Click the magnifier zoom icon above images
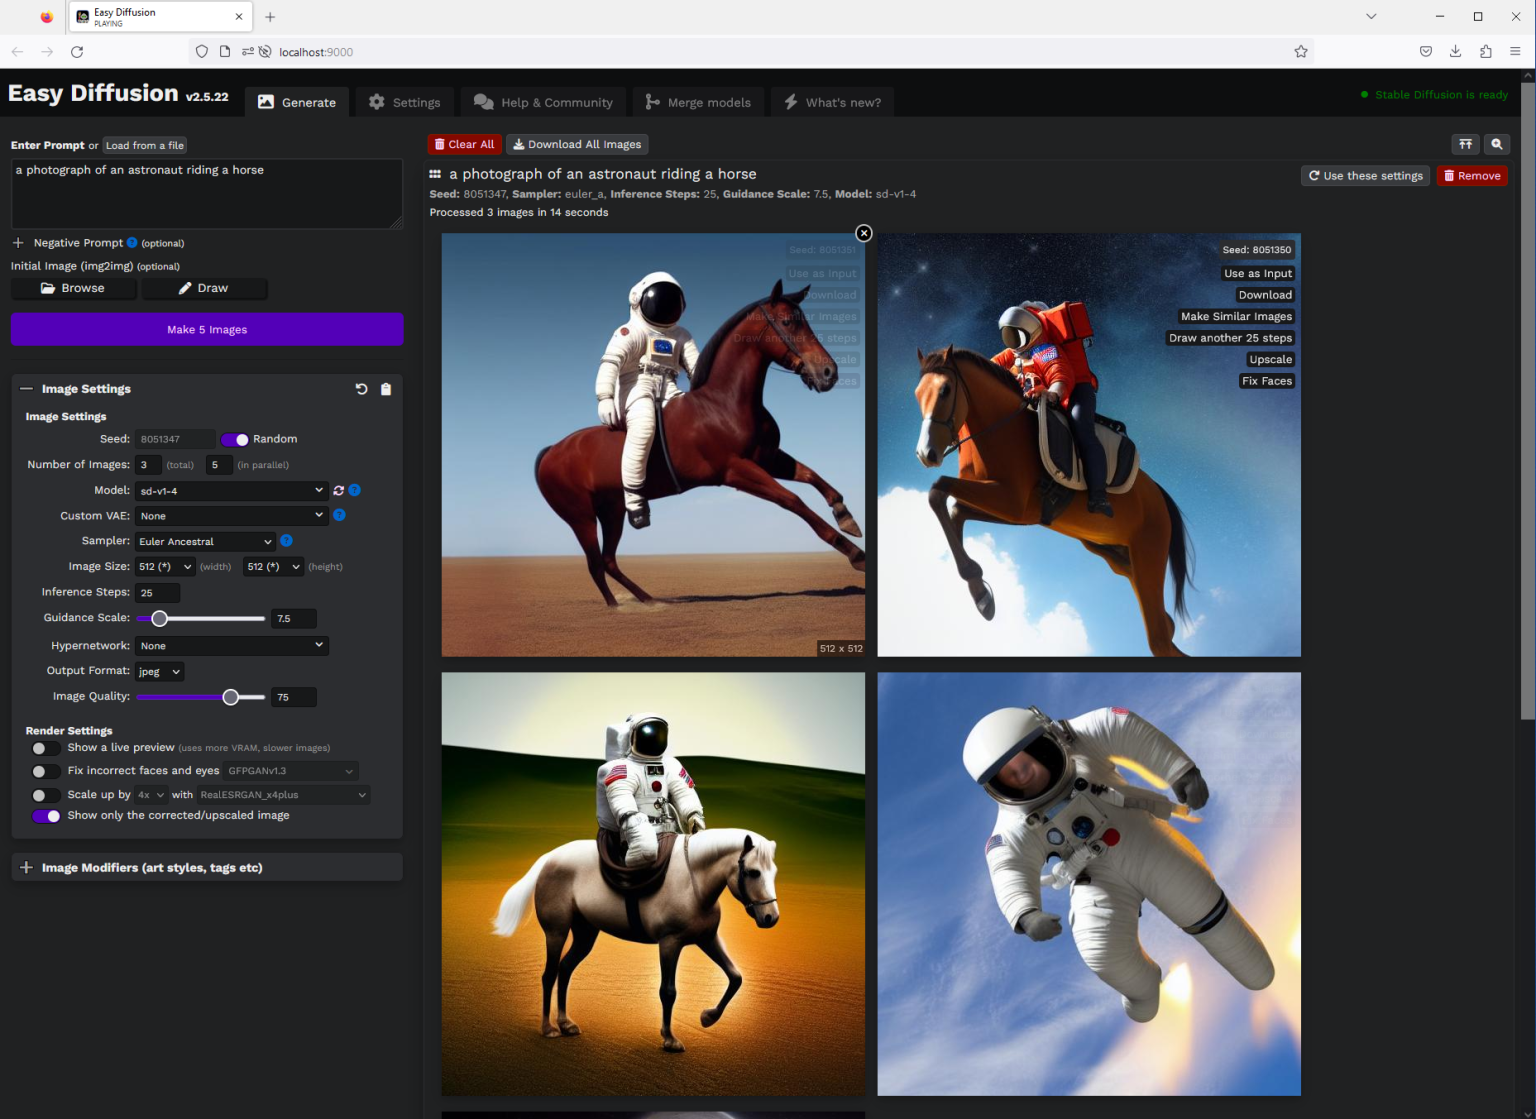Image resolution: width=1536 pixels, height=1119 pixels. coord(1497,144)
